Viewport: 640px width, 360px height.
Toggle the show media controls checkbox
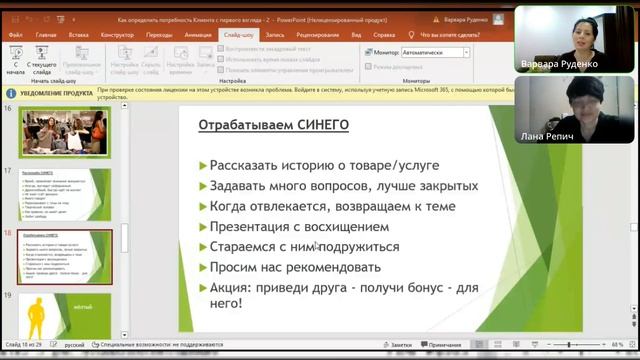click(x=221, y=70)
